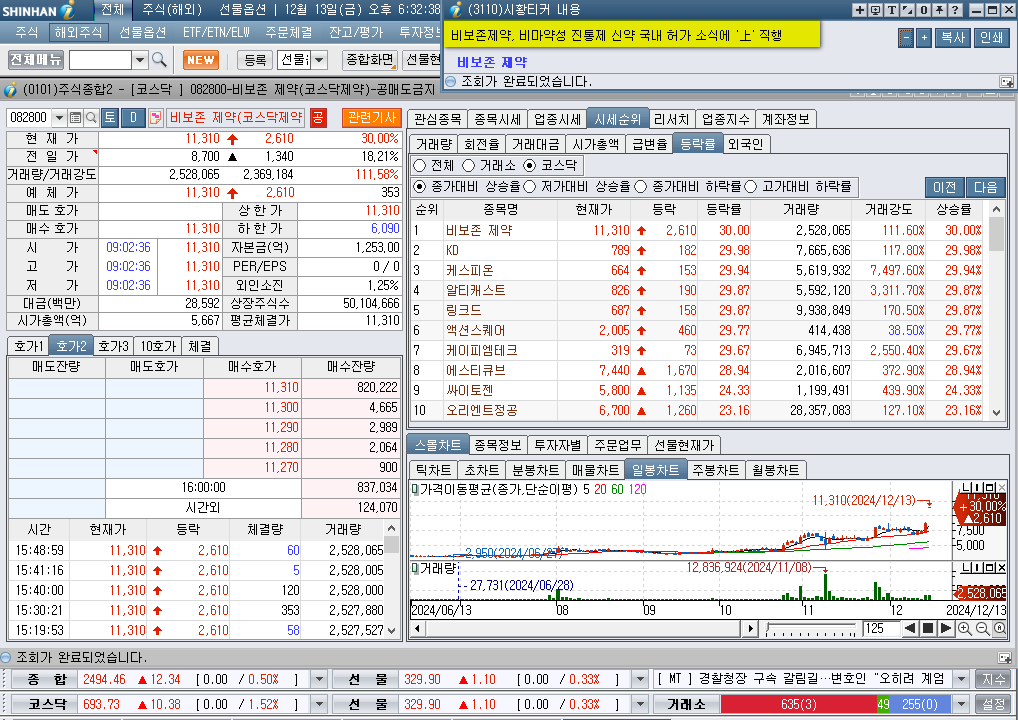The width and height of the screenshot is (1018, 720).
Task: Open the stock code 082800 dropdown
Action: pyautogui.click(x=59, y=118)
